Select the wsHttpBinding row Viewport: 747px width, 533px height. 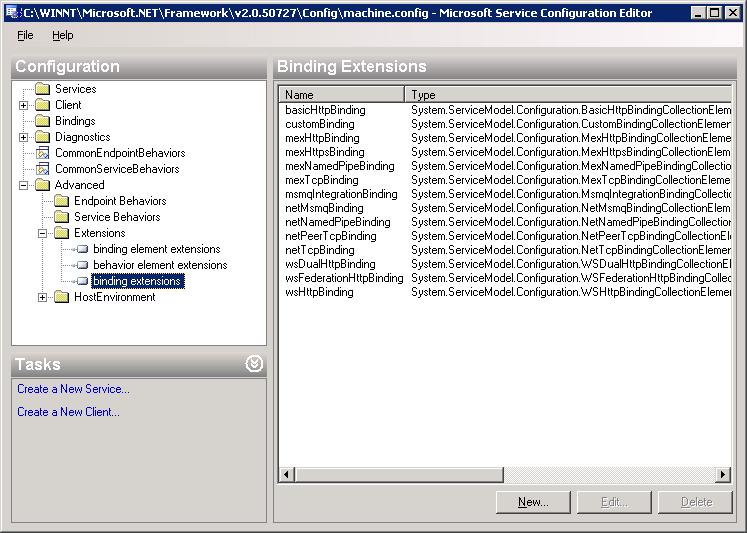click(x=505, y=292)
